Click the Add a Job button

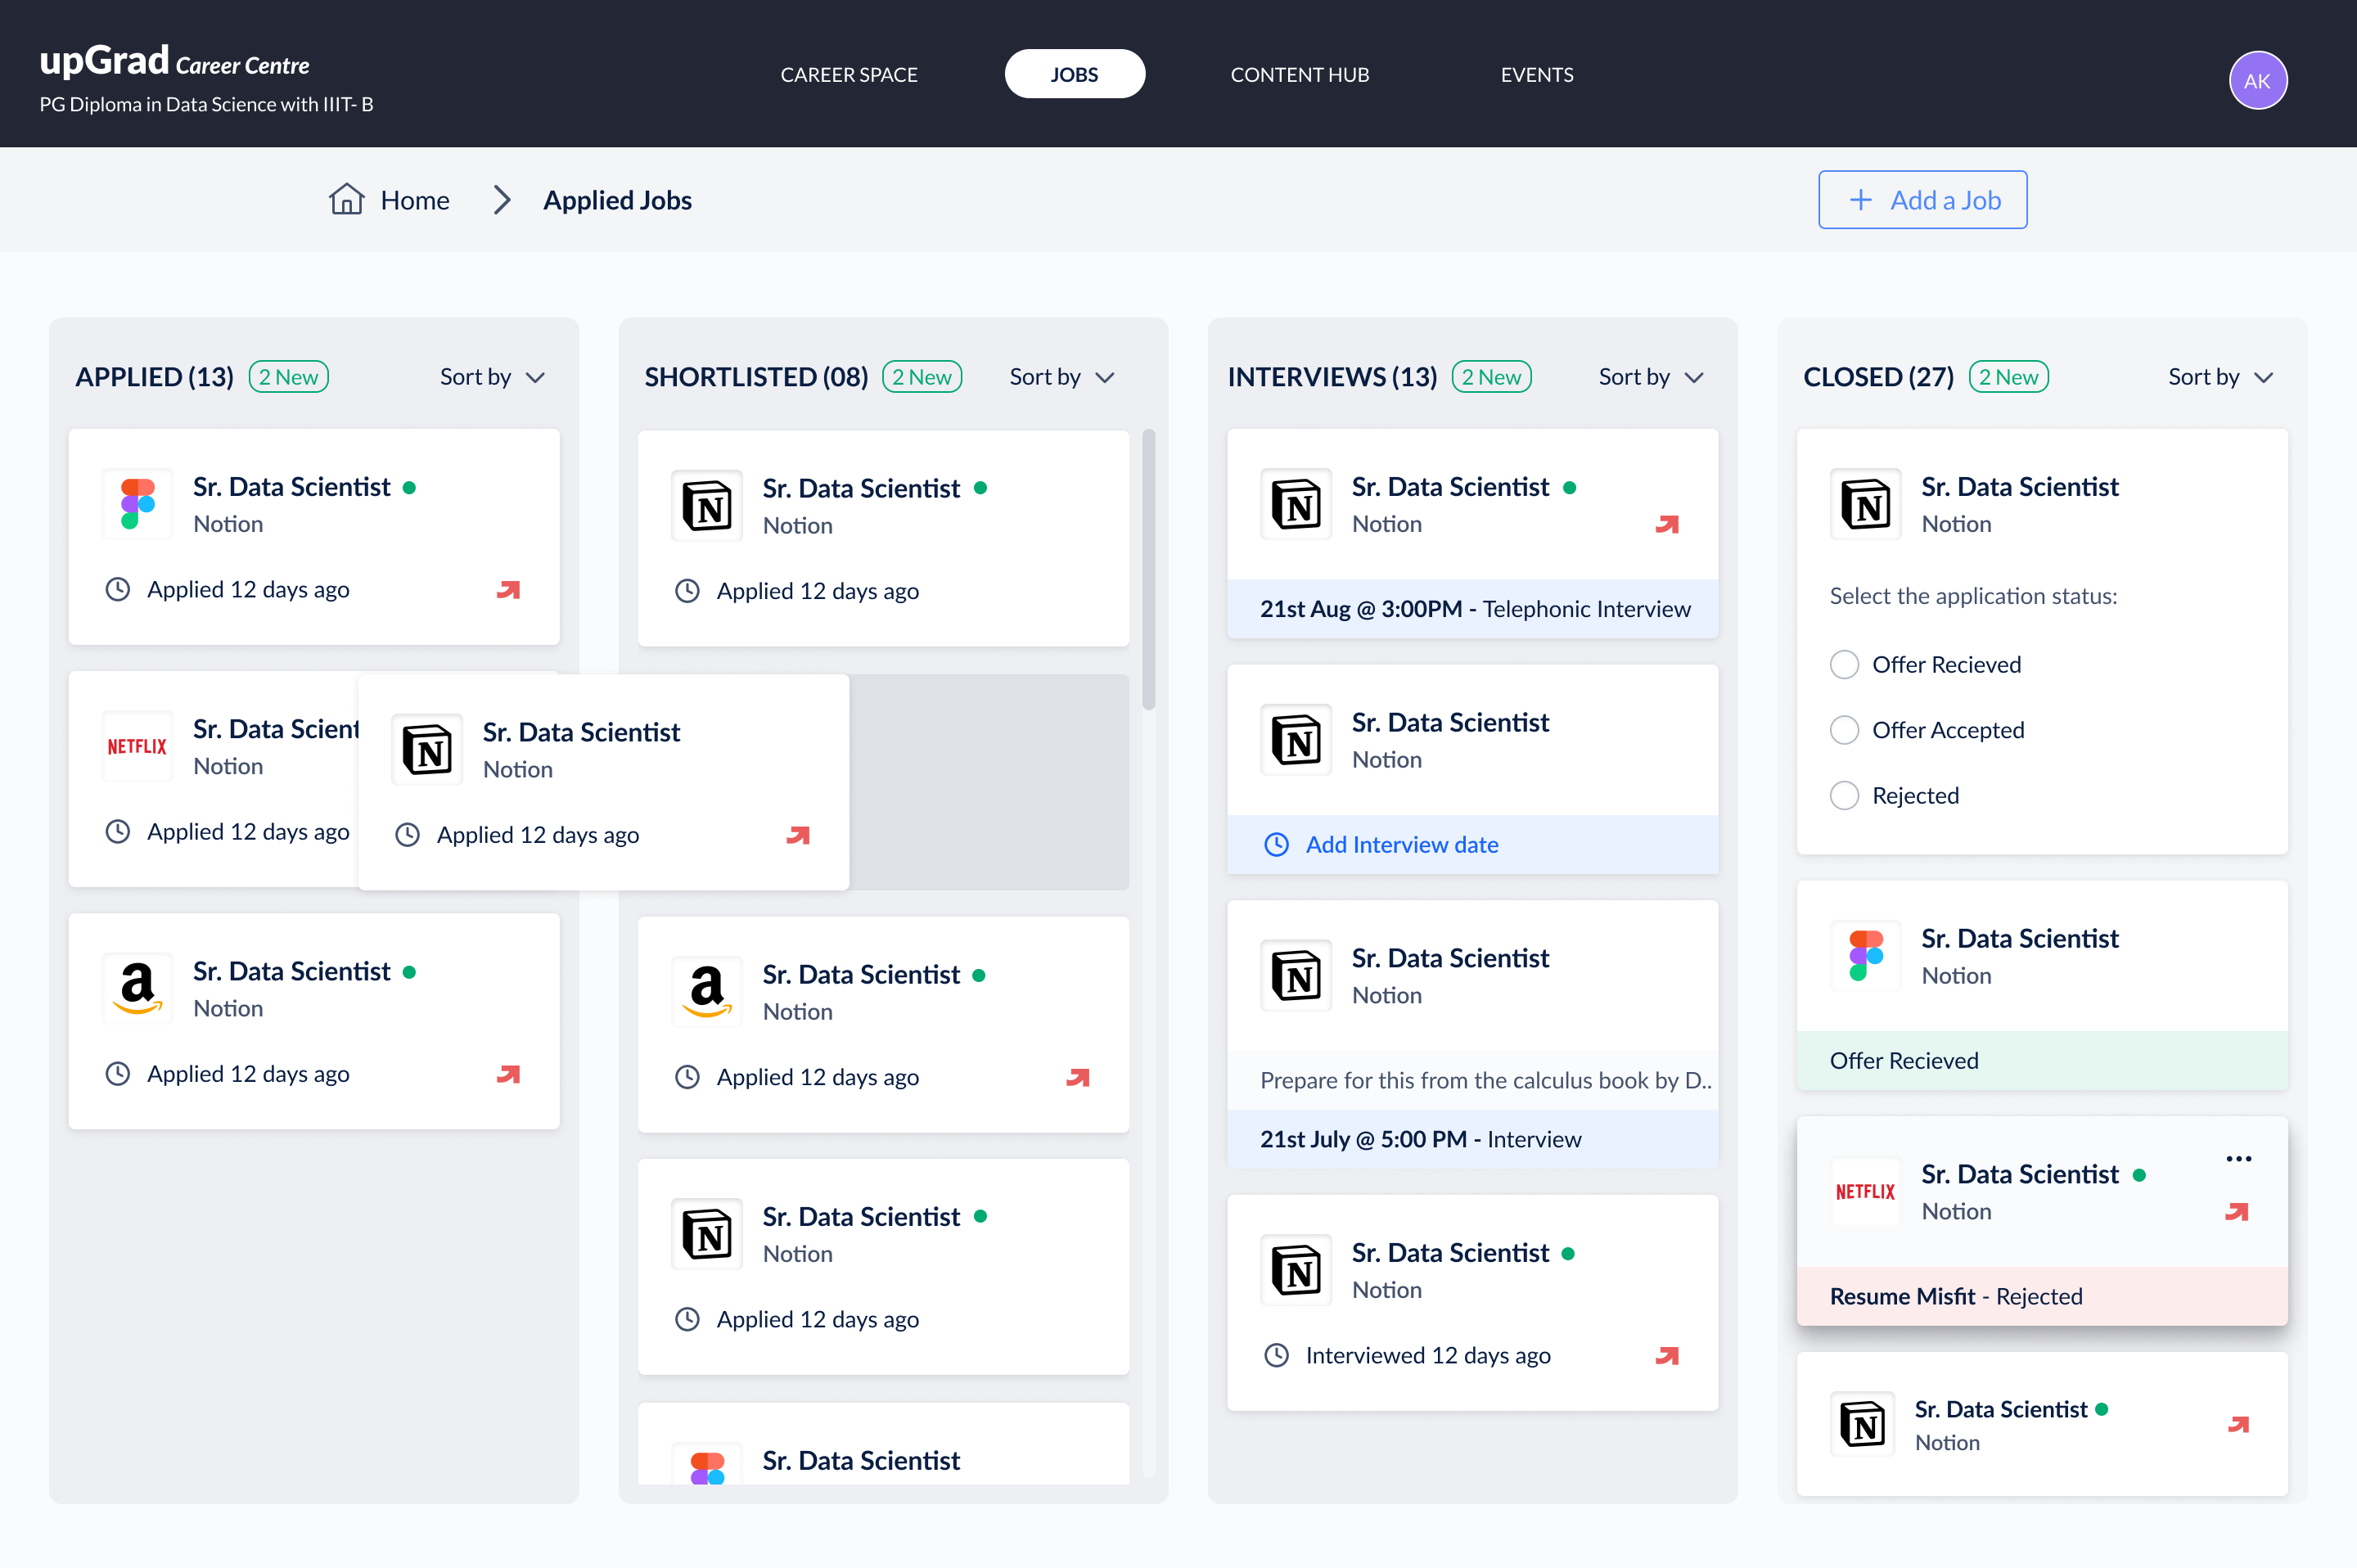tap(1922, 200)
